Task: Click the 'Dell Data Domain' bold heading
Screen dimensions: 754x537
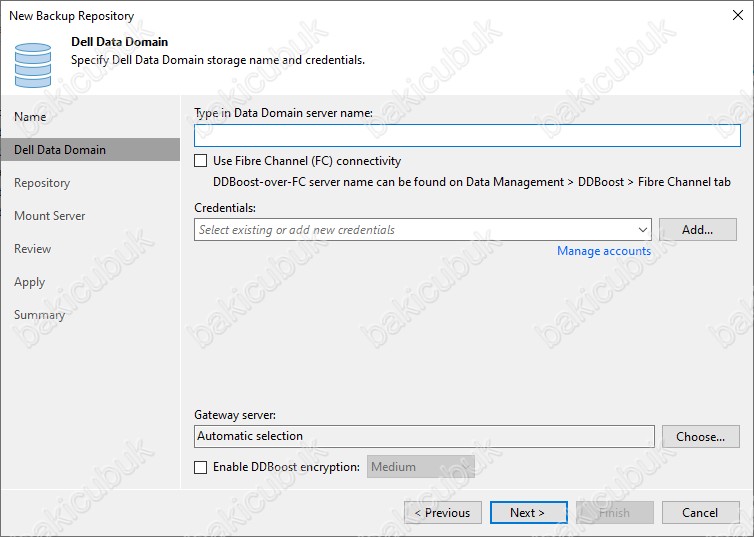Action: coord(120,42)
